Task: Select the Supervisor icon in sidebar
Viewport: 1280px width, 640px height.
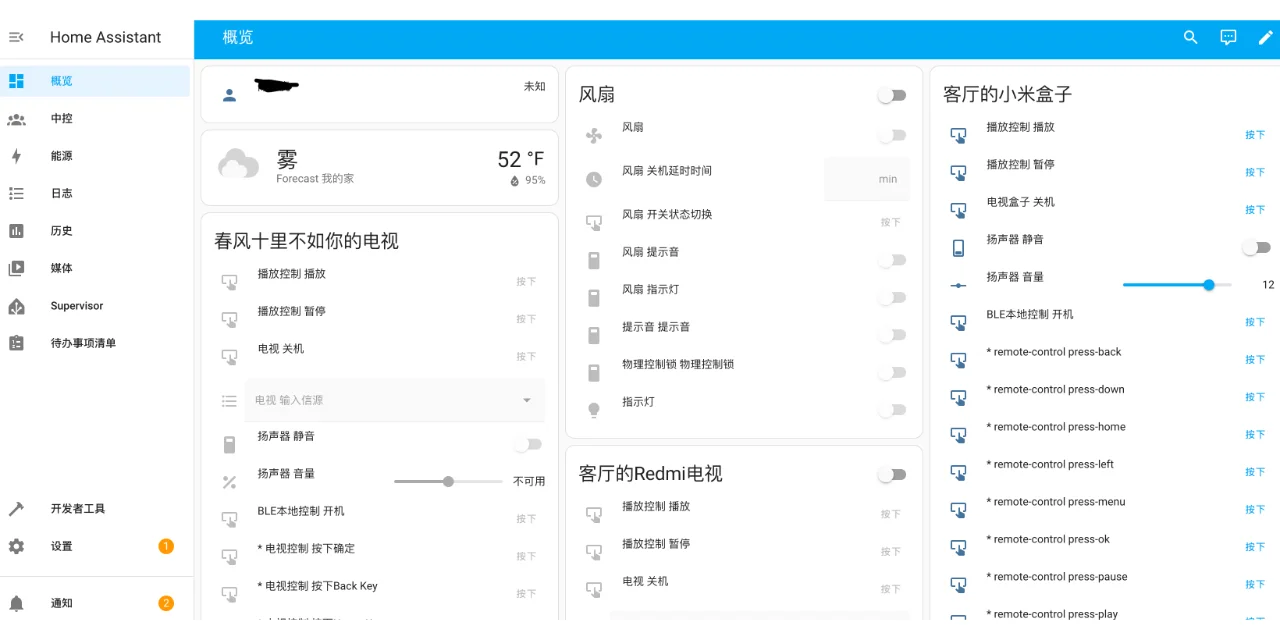Action: pyautogui.click(x=15, y=305)
